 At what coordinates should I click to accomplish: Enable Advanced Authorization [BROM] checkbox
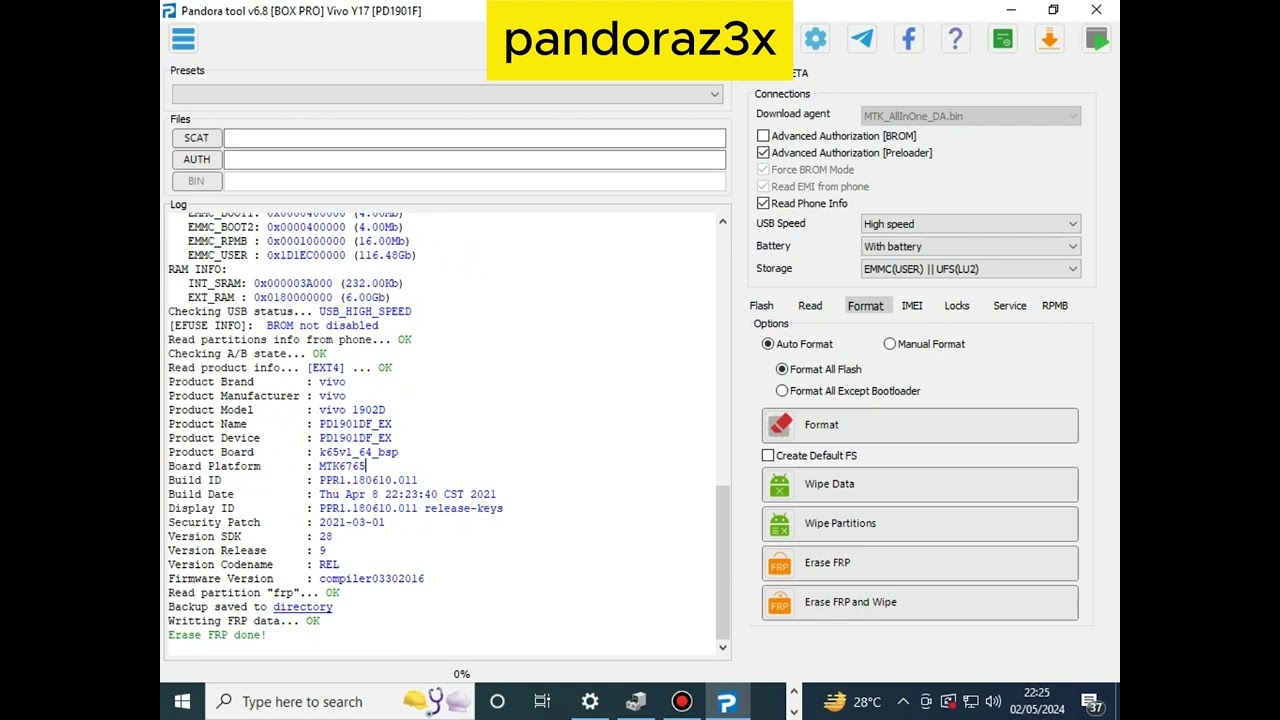click(764, 136)
